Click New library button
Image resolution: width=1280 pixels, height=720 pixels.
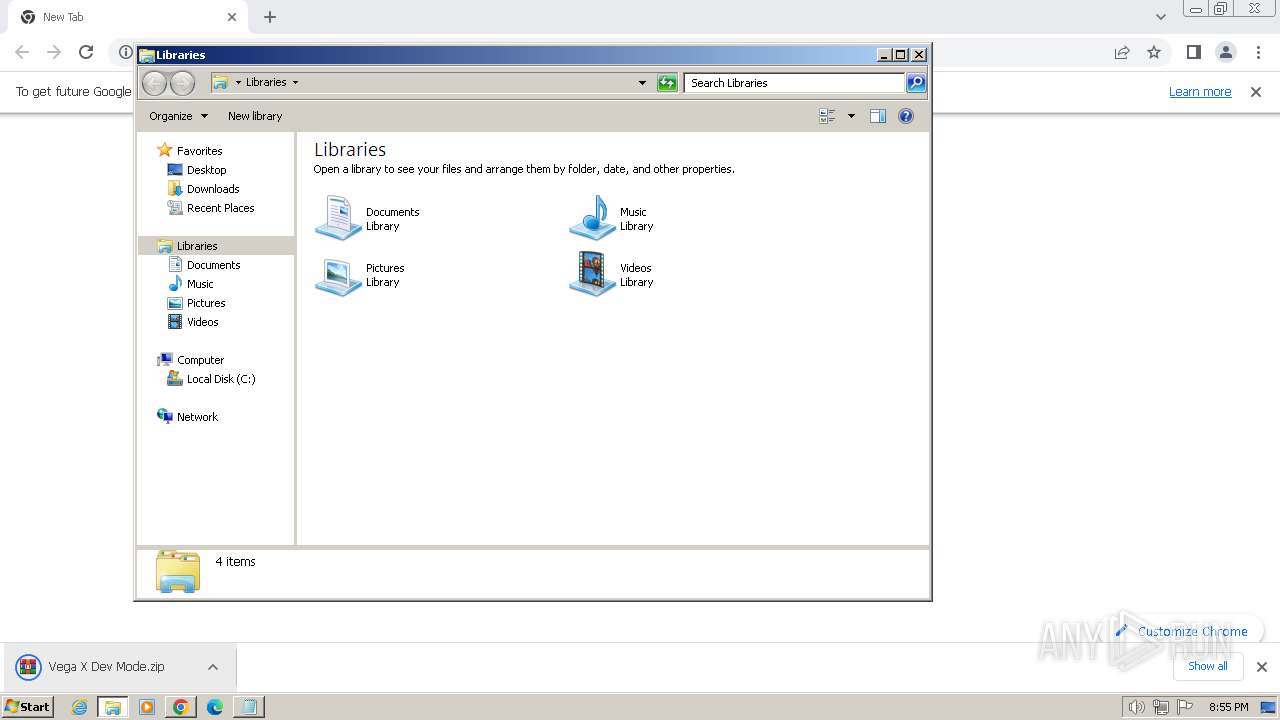click(x=255, y=116)
